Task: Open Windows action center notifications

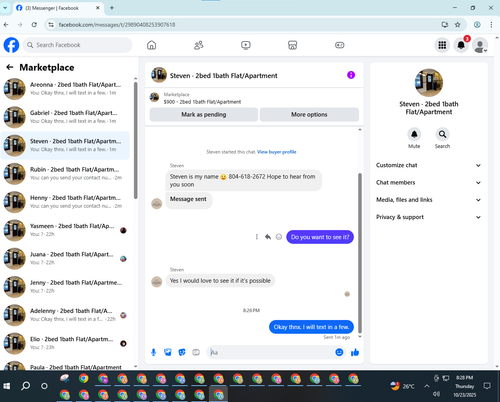Action: pyautogui.click(x=487, y=386)
